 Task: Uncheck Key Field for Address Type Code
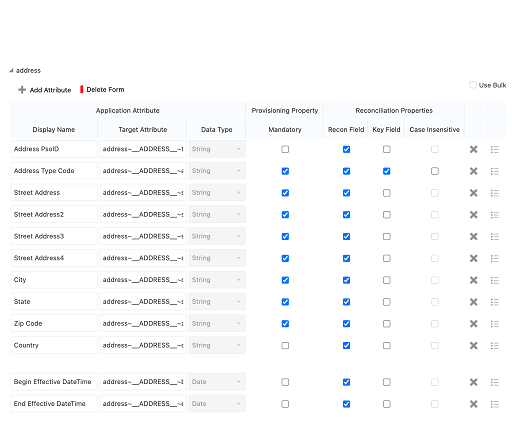[386, 171]
